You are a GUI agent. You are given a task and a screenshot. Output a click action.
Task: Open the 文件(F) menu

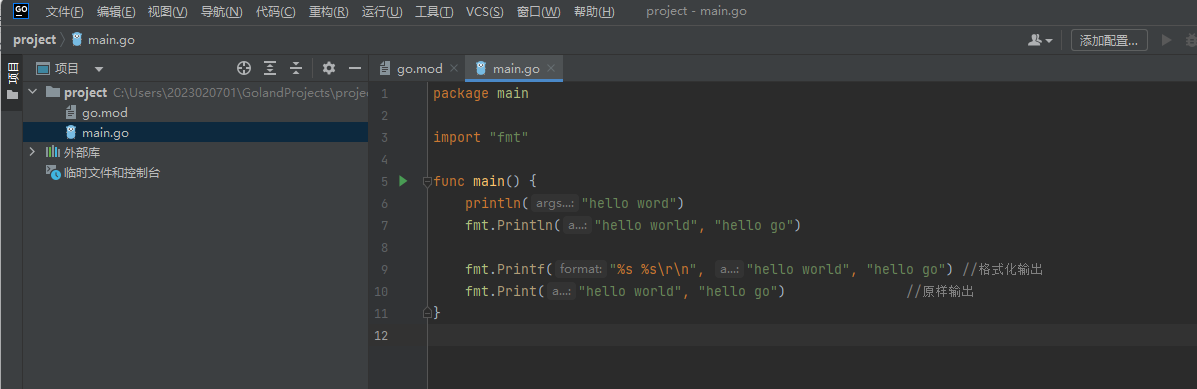64,11
